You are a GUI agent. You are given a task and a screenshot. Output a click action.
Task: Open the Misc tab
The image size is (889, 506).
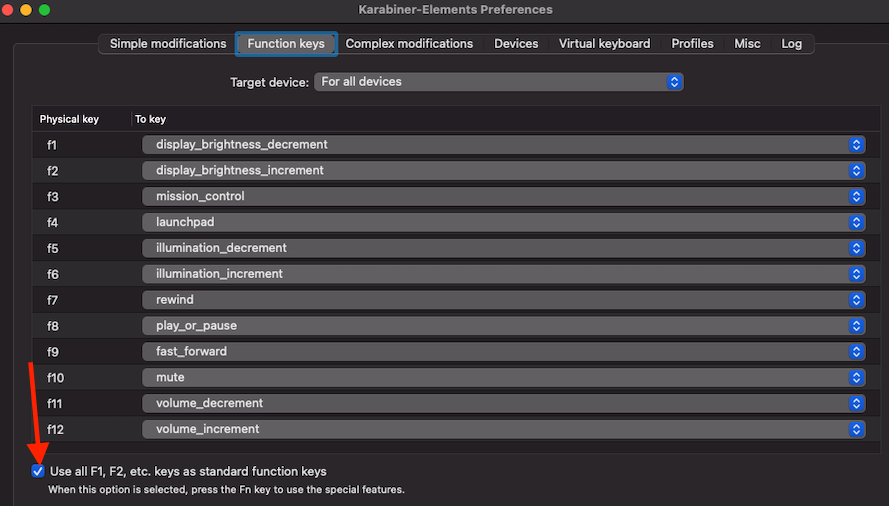747,44
